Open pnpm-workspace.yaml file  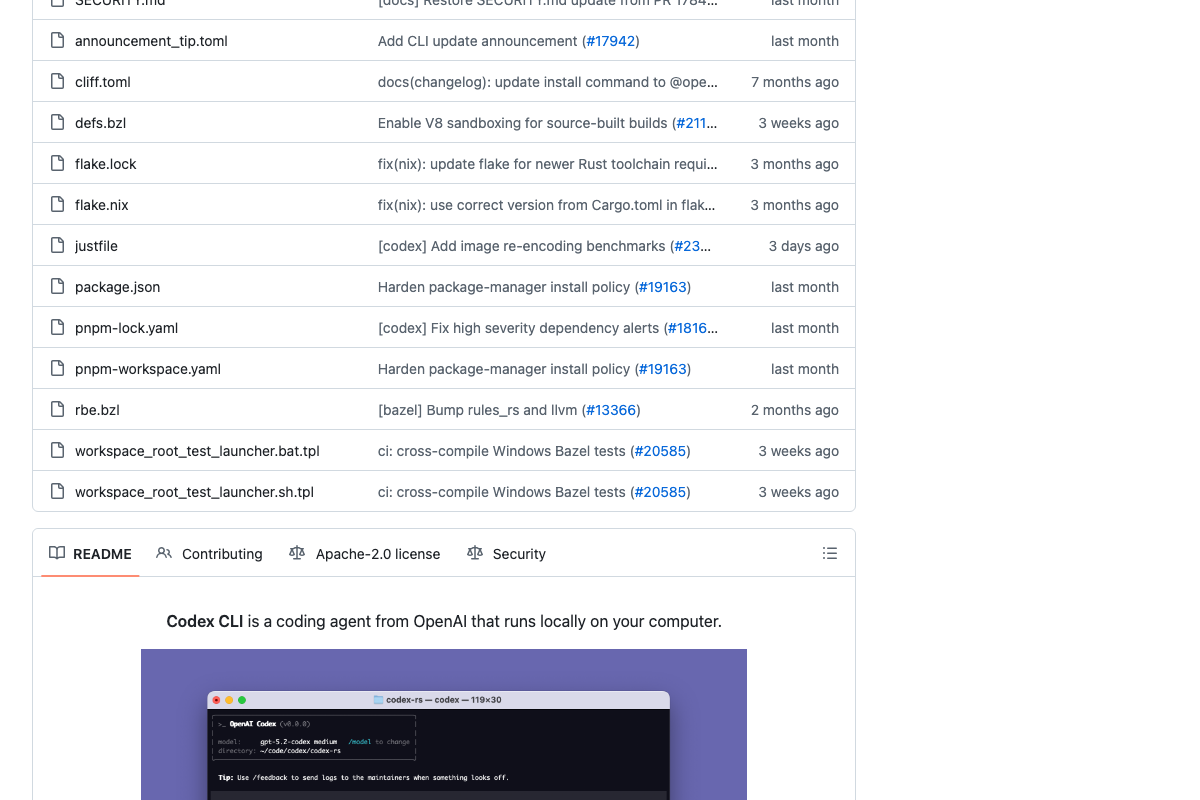[148, 369]
